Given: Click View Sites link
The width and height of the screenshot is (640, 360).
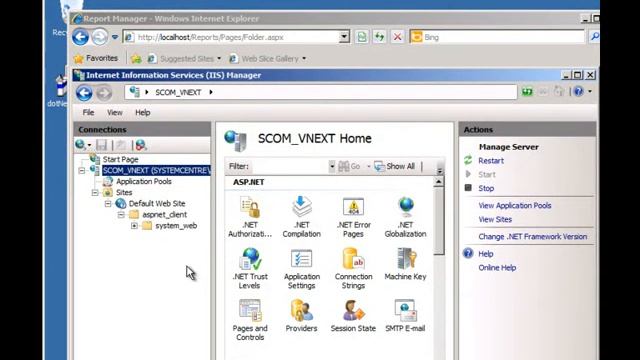Looking at the screenshot, I should (x=495, y=219).
